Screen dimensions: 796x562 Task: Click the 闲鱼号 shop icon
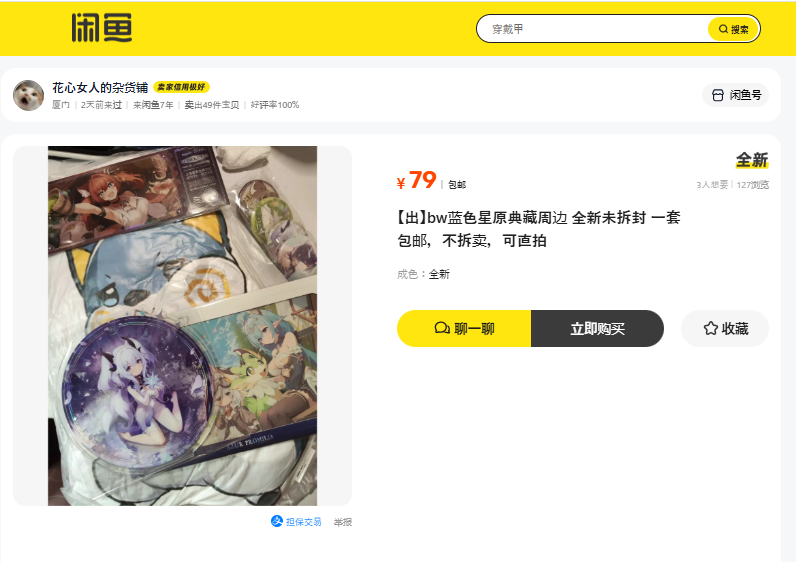coord(717,95)
